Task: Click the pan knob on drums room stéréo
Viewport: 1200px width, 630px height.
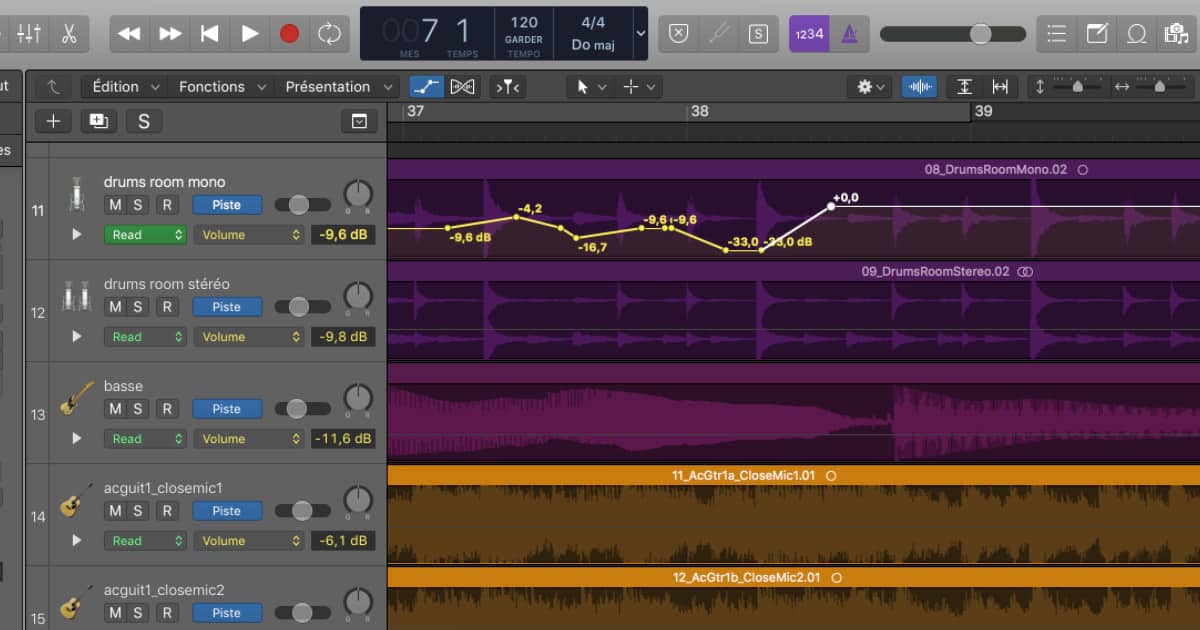Action: click(357, 296)
